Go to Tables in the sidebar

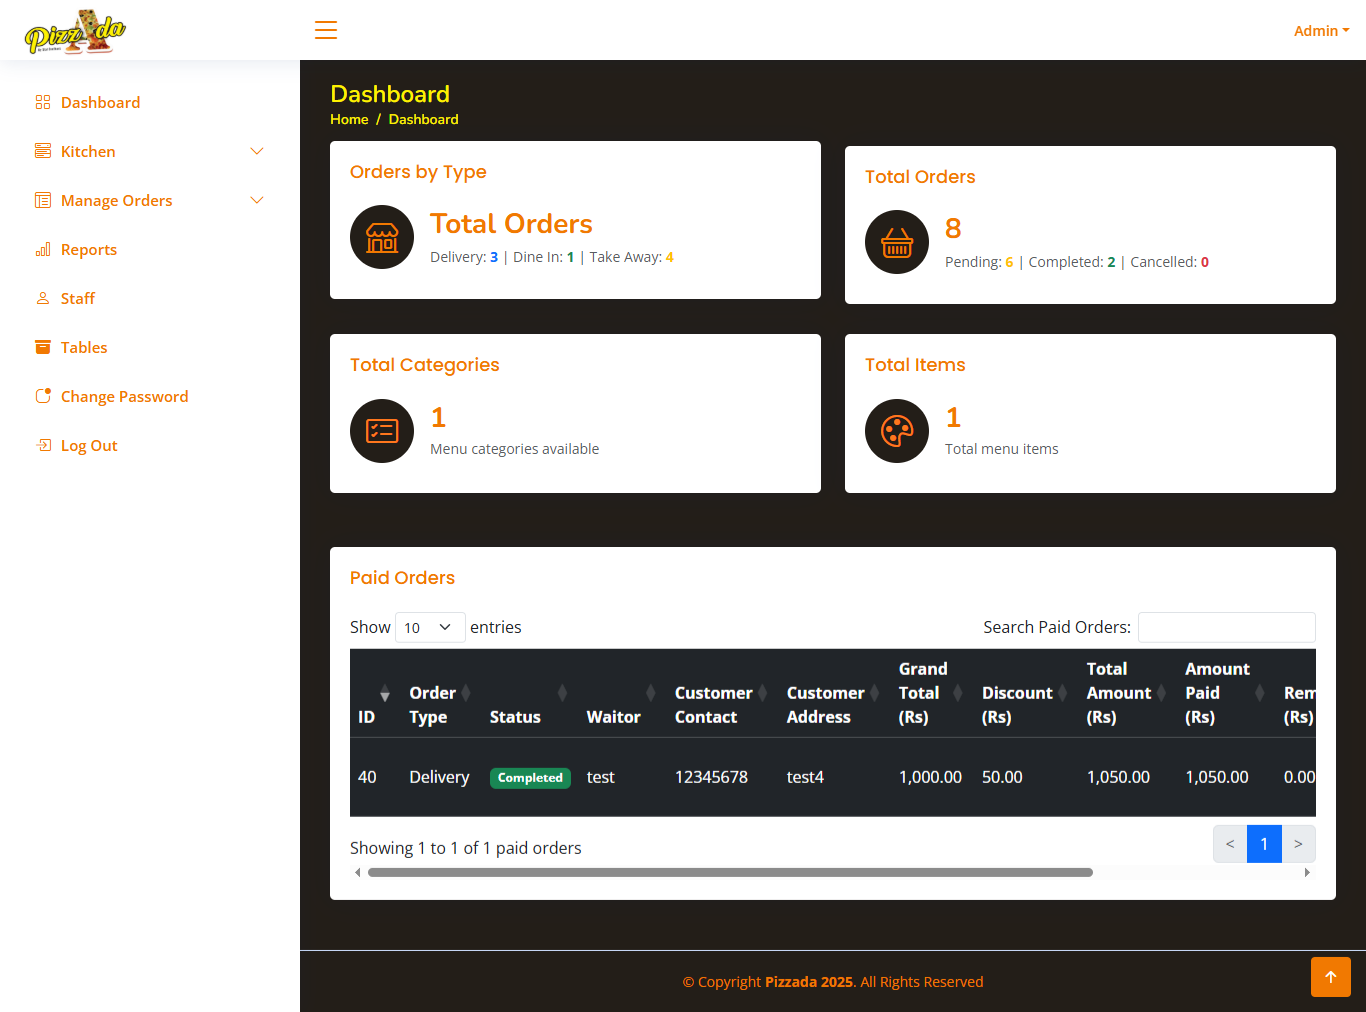tap(83, 348)
